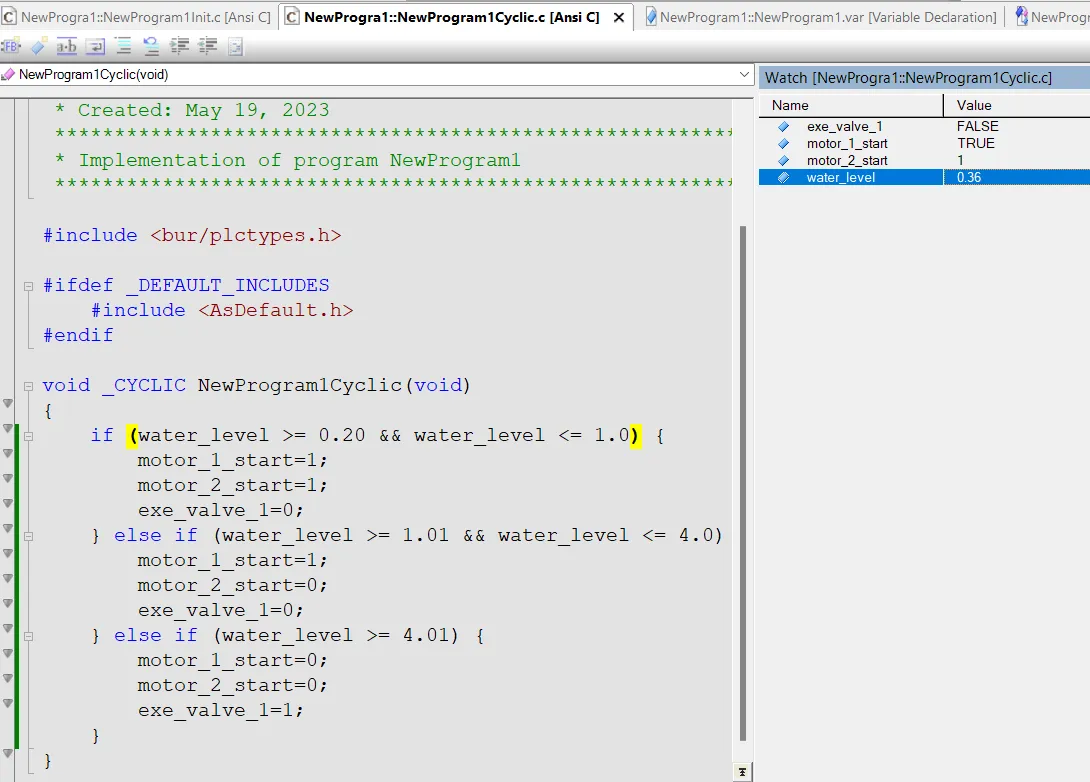The width and height of the screenshot is (1090, 782).
Task: Open the NewProgram1.var Variable Declaration tab
Action: 821,17
